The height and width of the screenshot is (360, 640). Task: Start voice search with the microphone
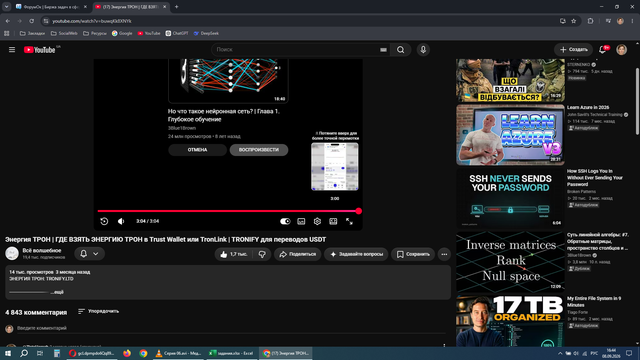coord(423,50)
